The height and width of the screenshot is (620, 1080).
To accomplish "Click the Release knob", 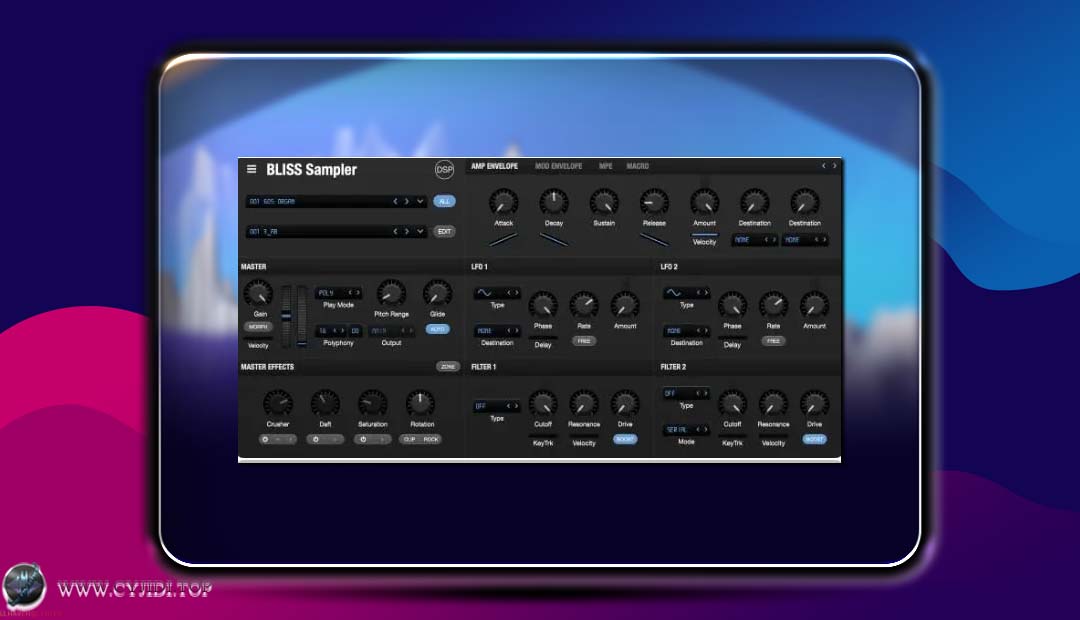I will (654, 203).
